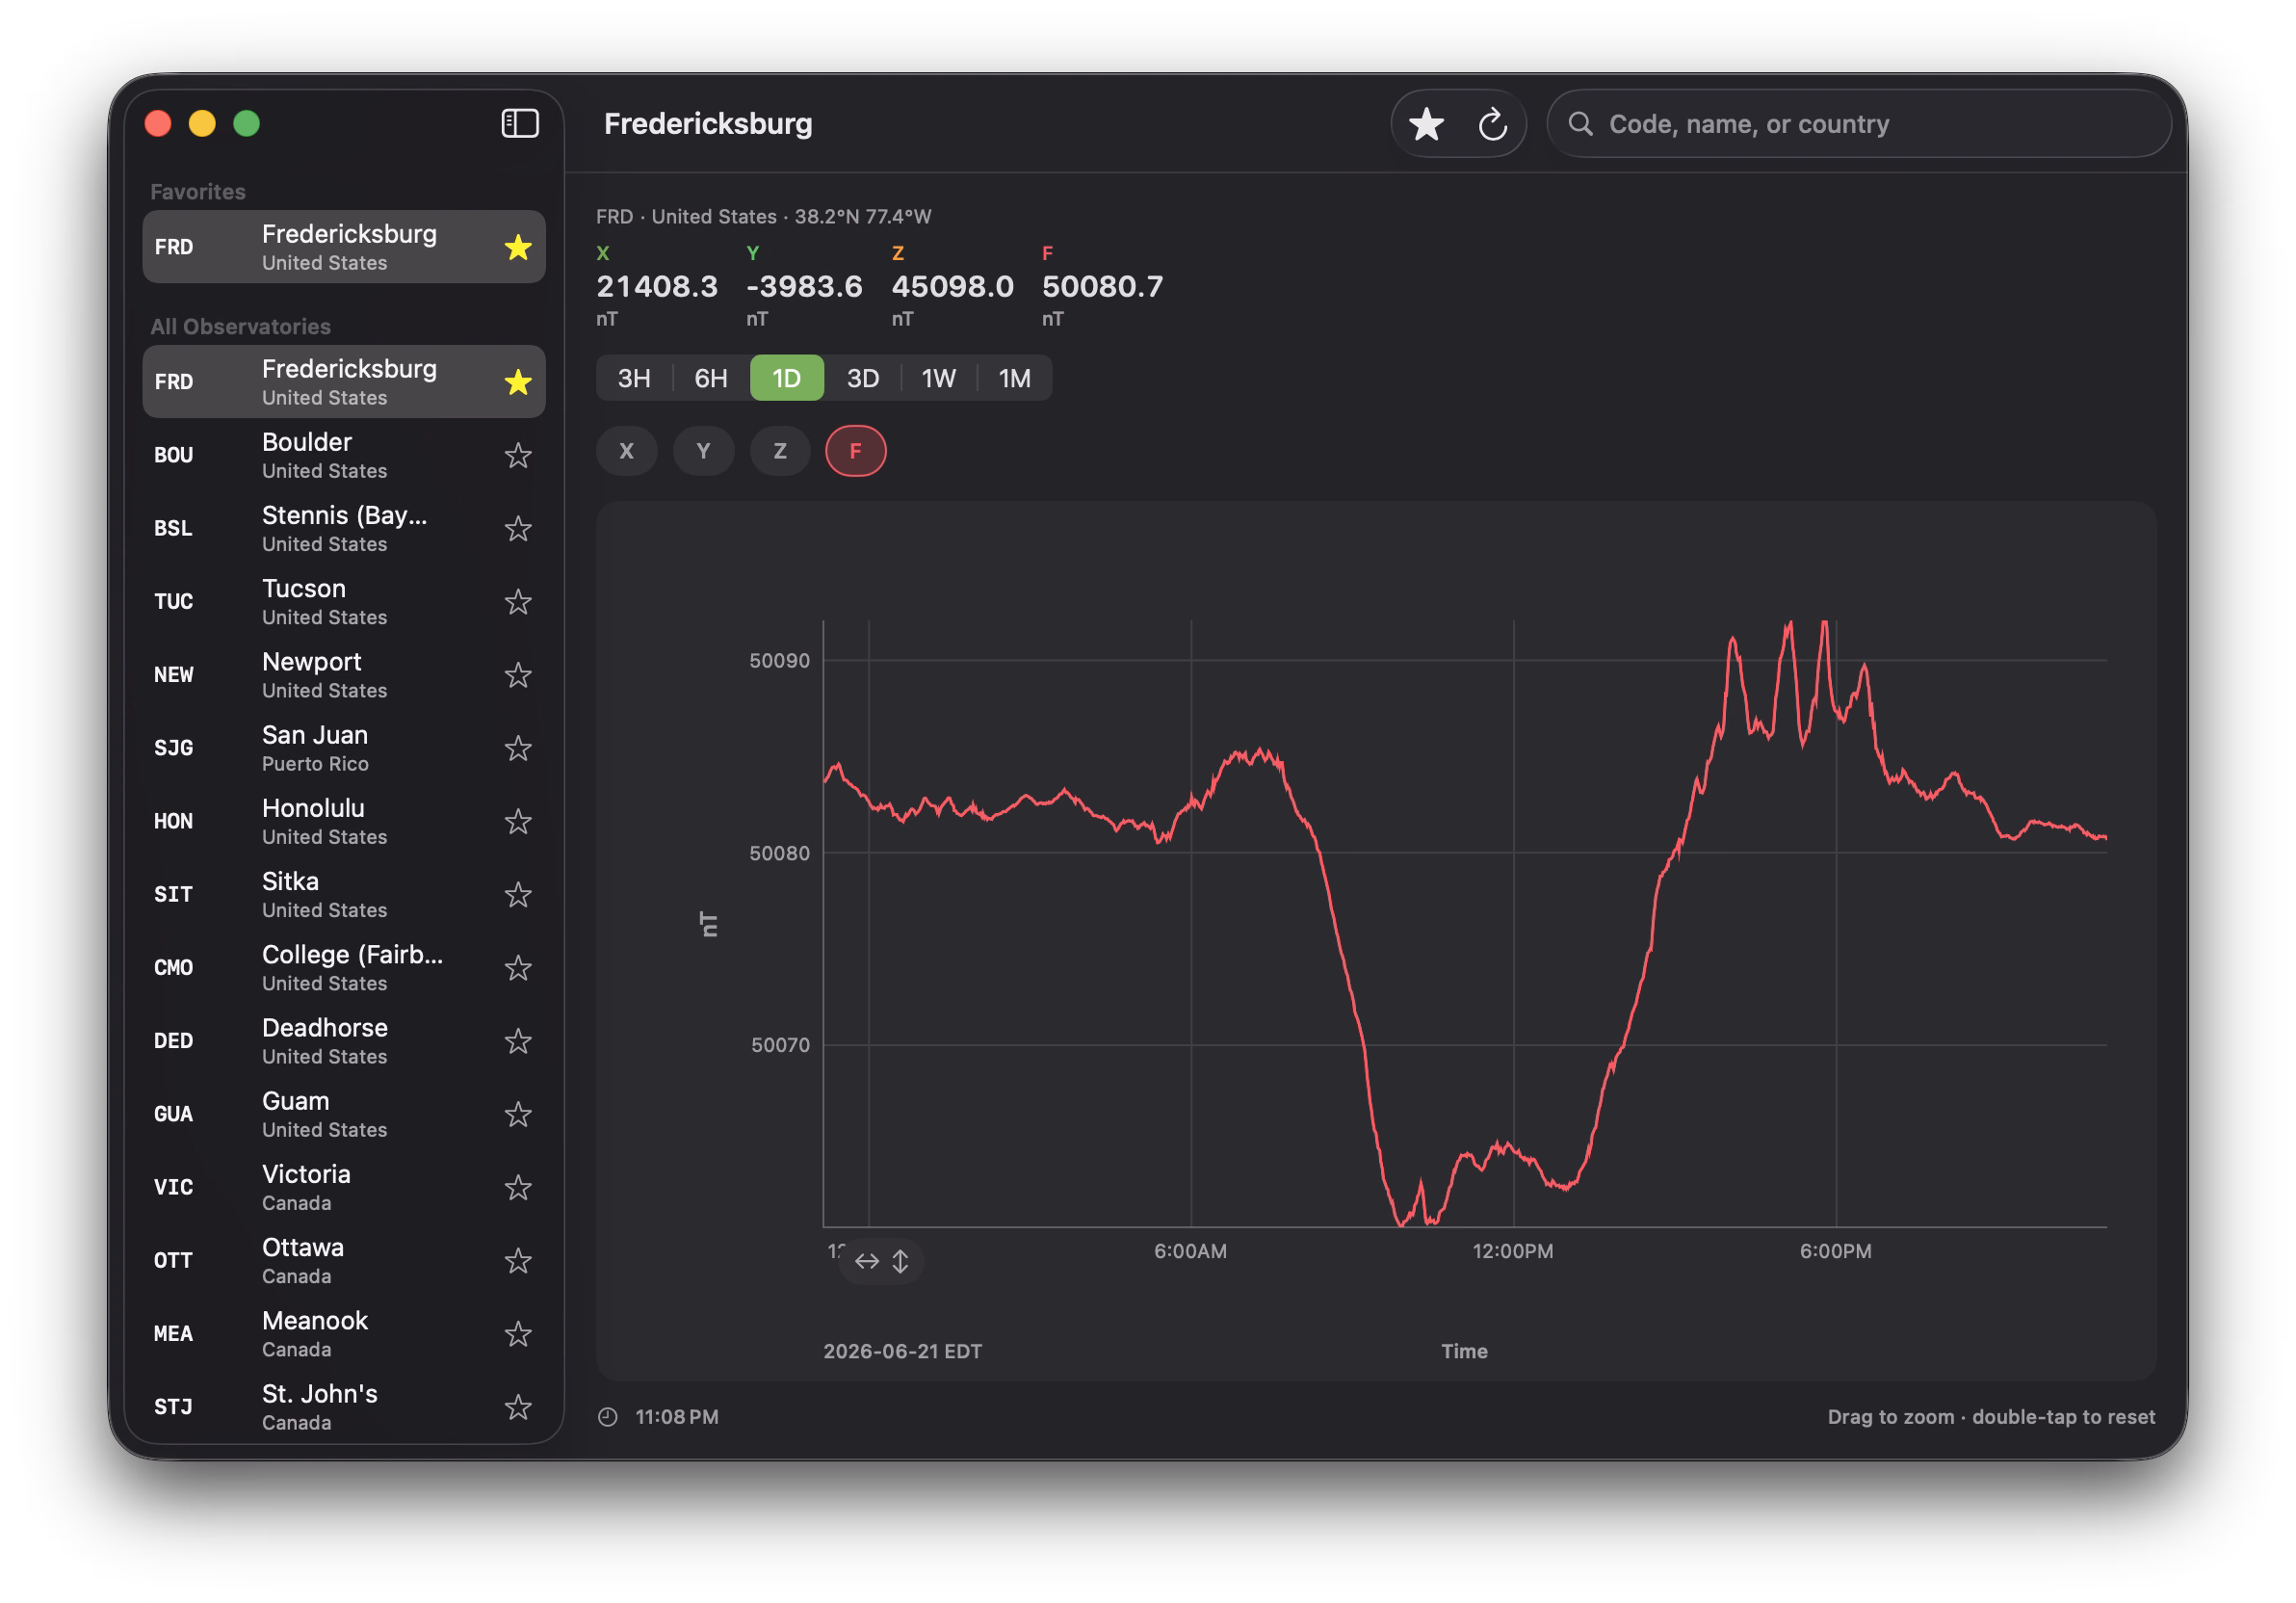Click the Z value 45098.0
This screenshot has width=2296, height=1603.
pos(953,287)
